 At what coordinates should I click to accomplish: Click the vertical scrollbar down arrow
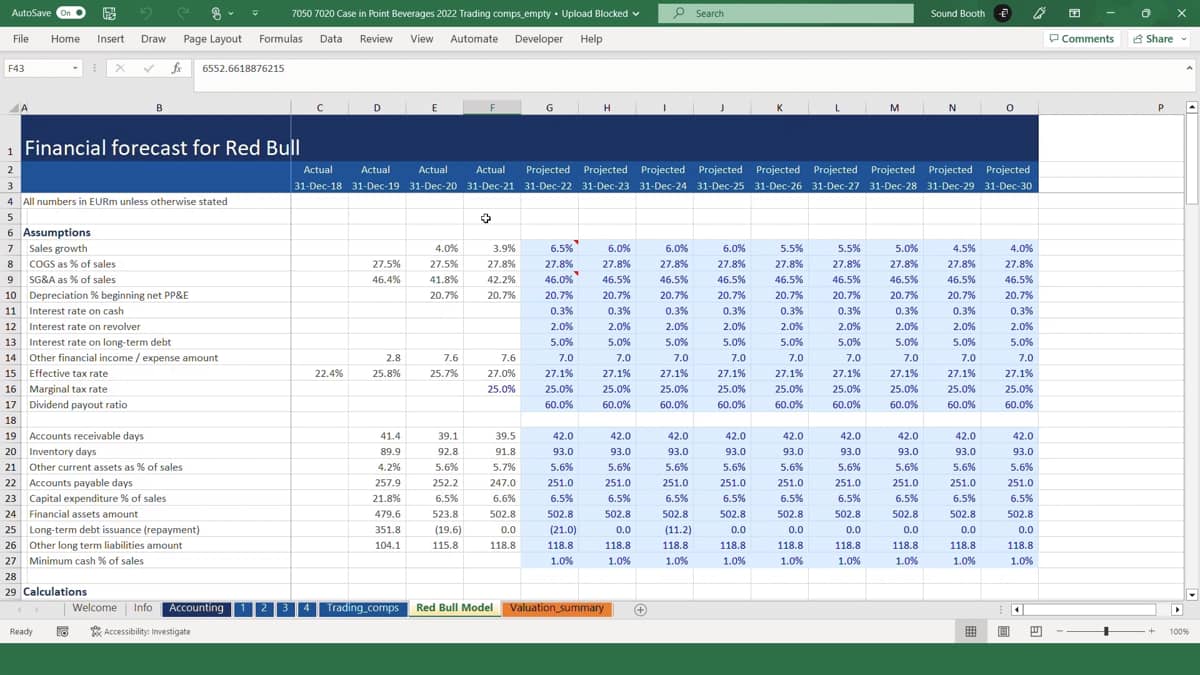1191,594
